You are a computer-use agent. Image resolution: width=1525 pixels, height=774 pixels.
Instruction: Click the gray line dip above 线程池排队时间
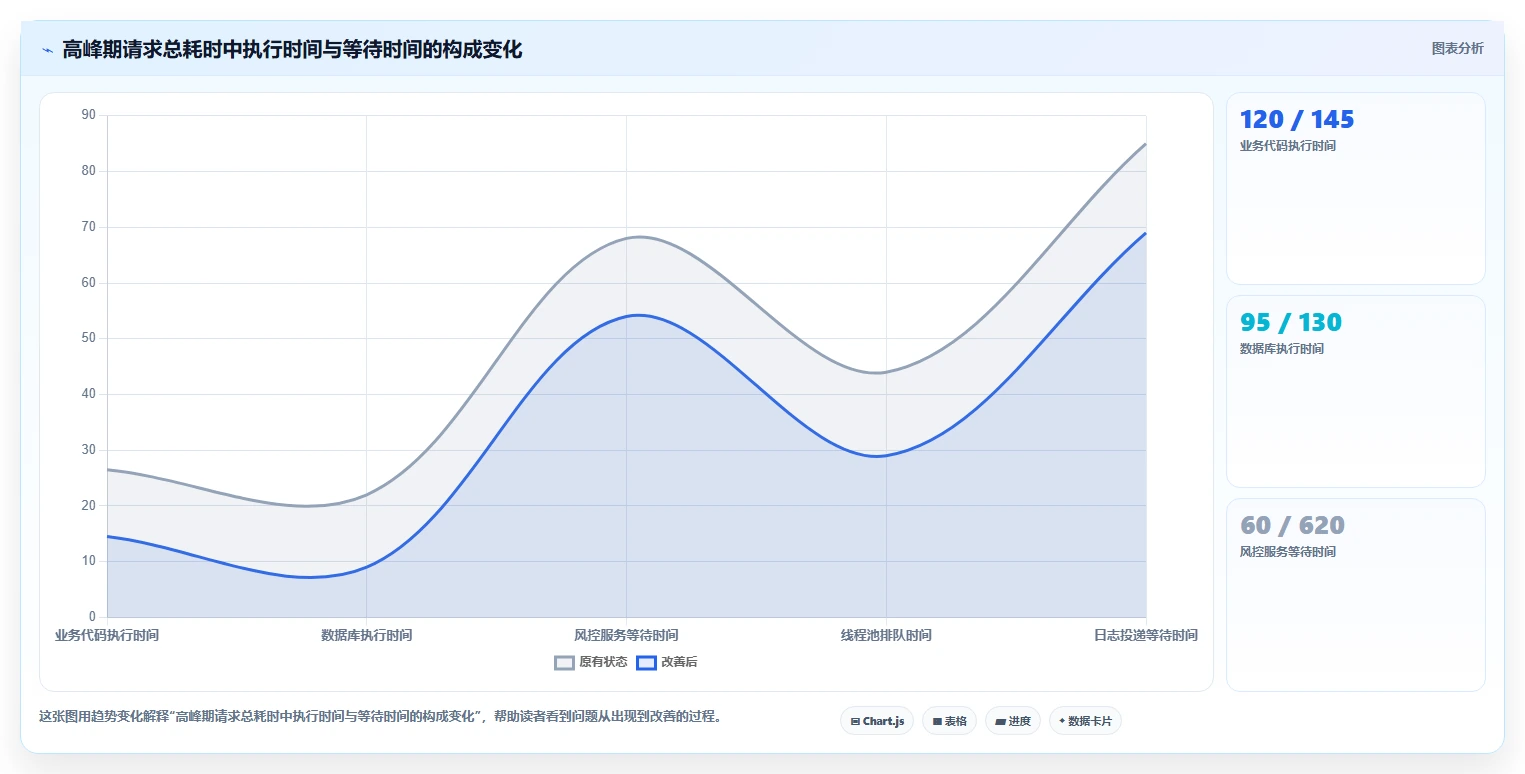pyautogui.click(x=878, y=373)
